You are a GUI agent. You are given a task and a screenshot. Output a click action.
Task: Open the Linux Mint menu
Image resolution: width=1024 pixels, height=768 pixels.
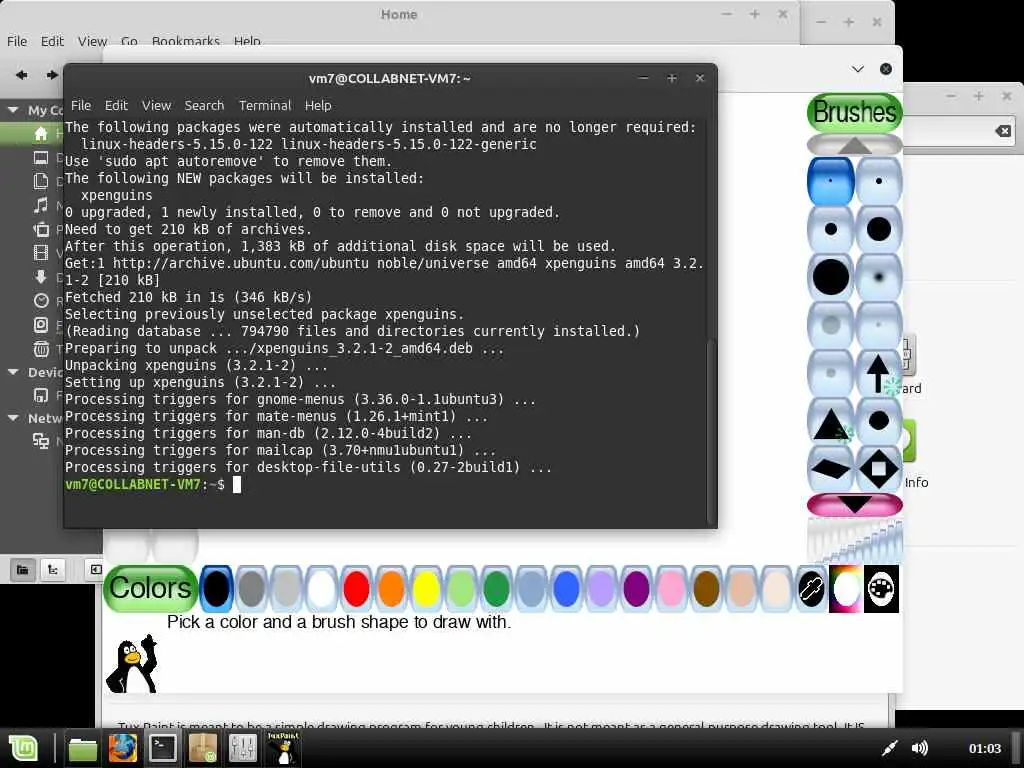pos(24,748)
